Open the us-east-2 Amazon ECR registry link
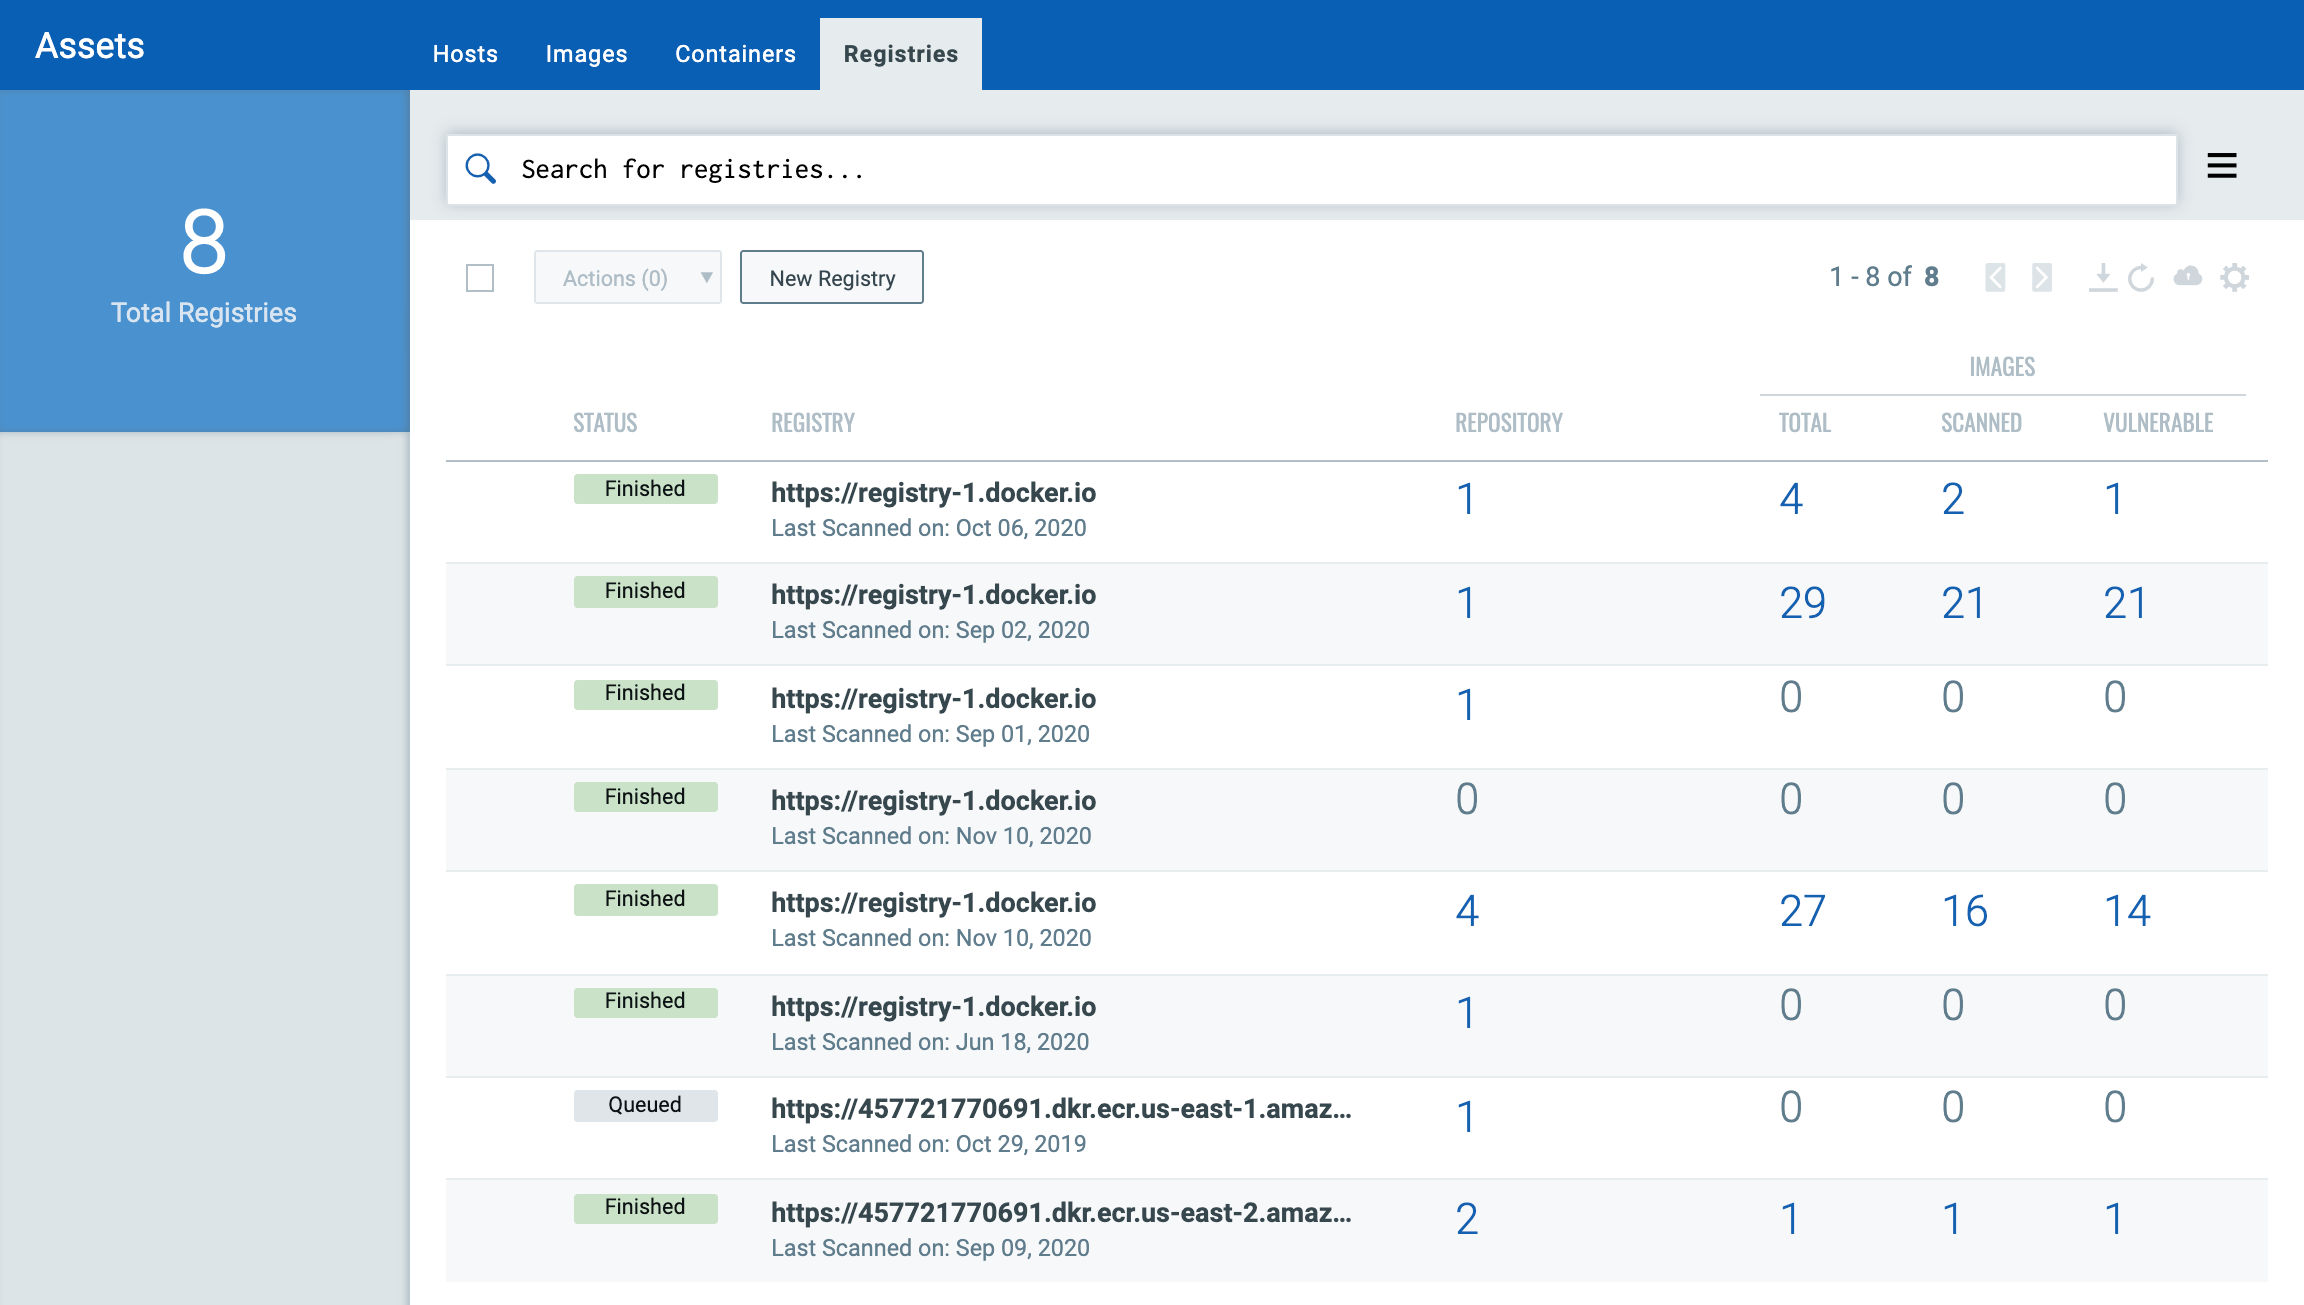 1060,1212
